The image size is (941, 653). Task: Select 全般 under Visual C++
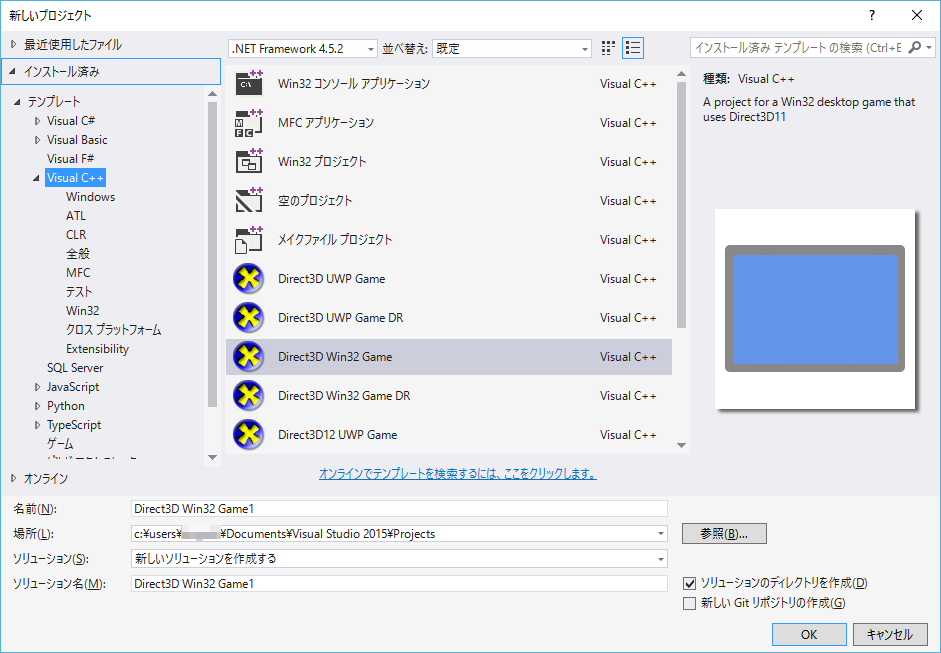(x=77, y=254)
